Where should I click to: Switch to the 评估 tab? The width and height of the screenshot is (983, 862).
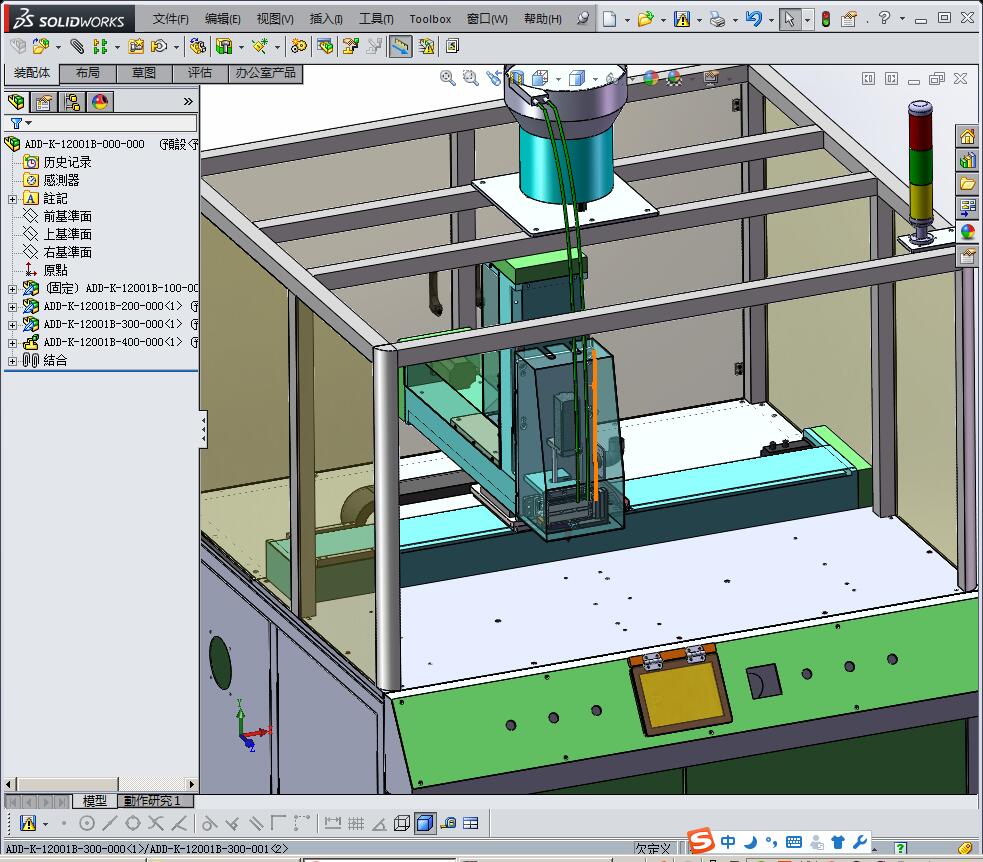[200, 73]
